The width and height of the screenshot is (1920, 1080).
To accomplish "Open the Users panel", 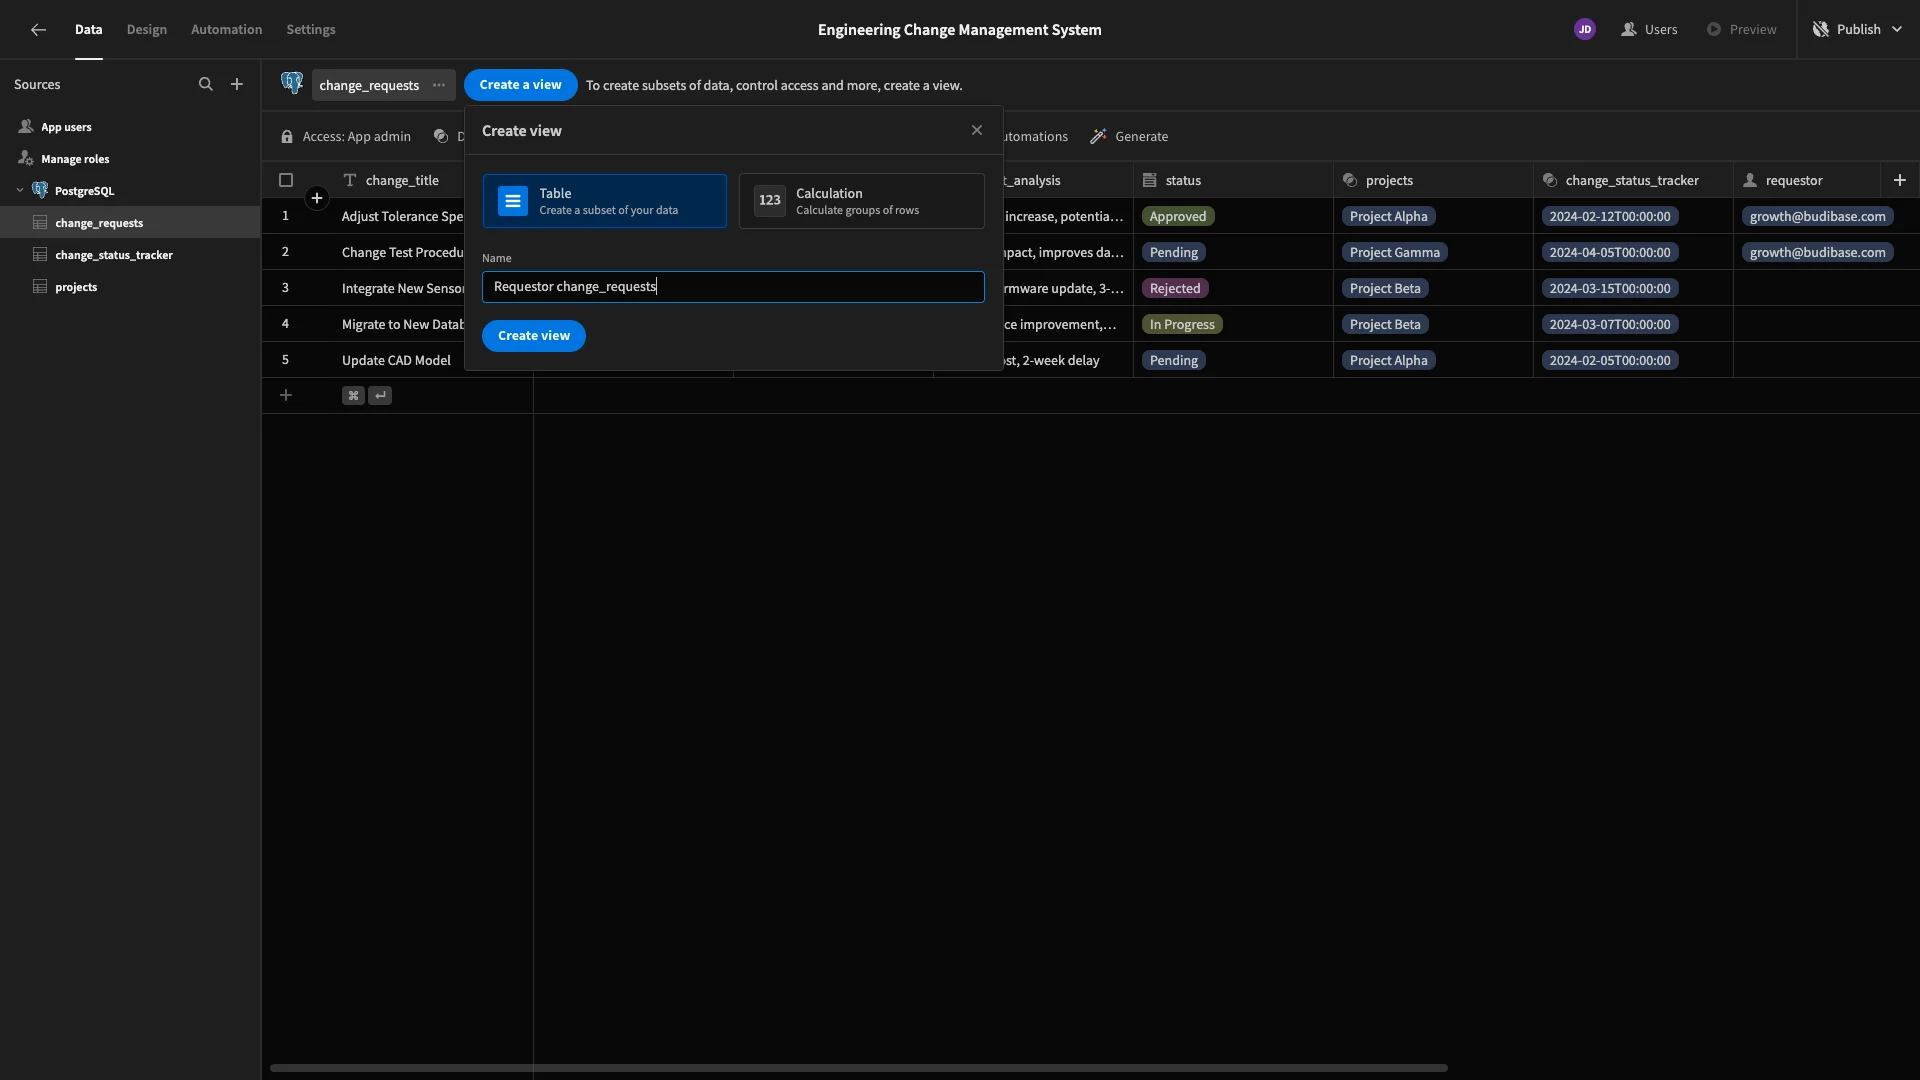I will (x=1650, y=30).
